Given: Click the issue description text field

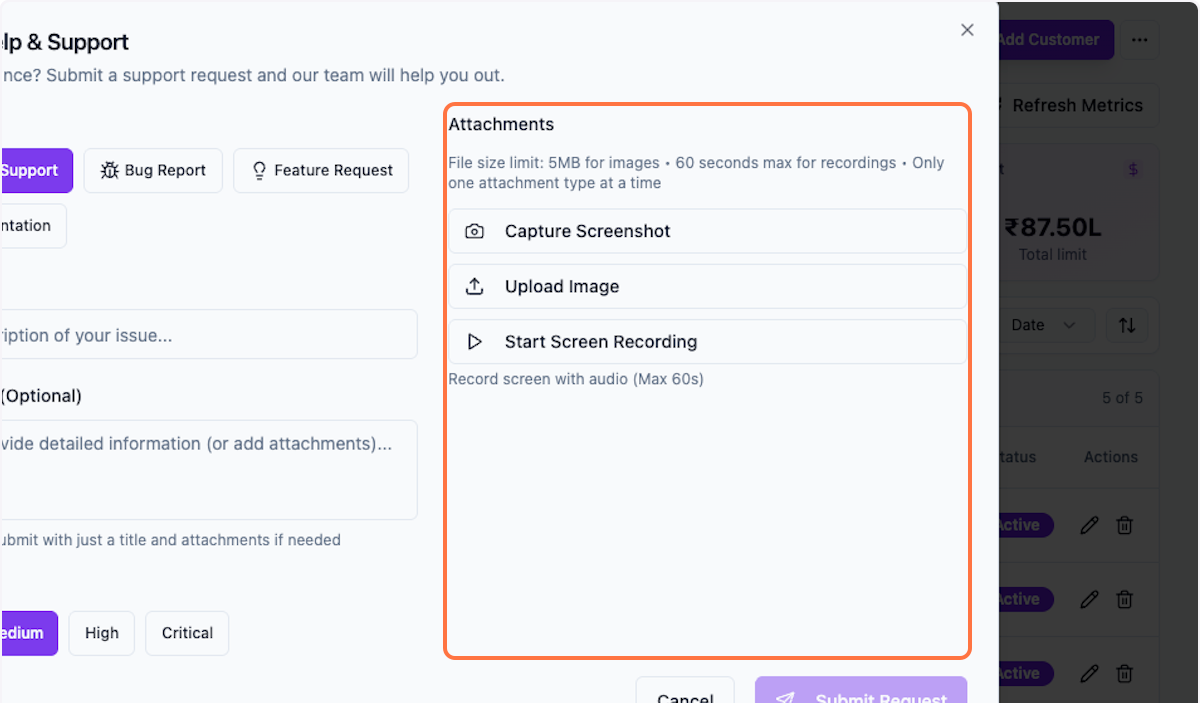Looking at the screenshot, I should click(200, 334).
